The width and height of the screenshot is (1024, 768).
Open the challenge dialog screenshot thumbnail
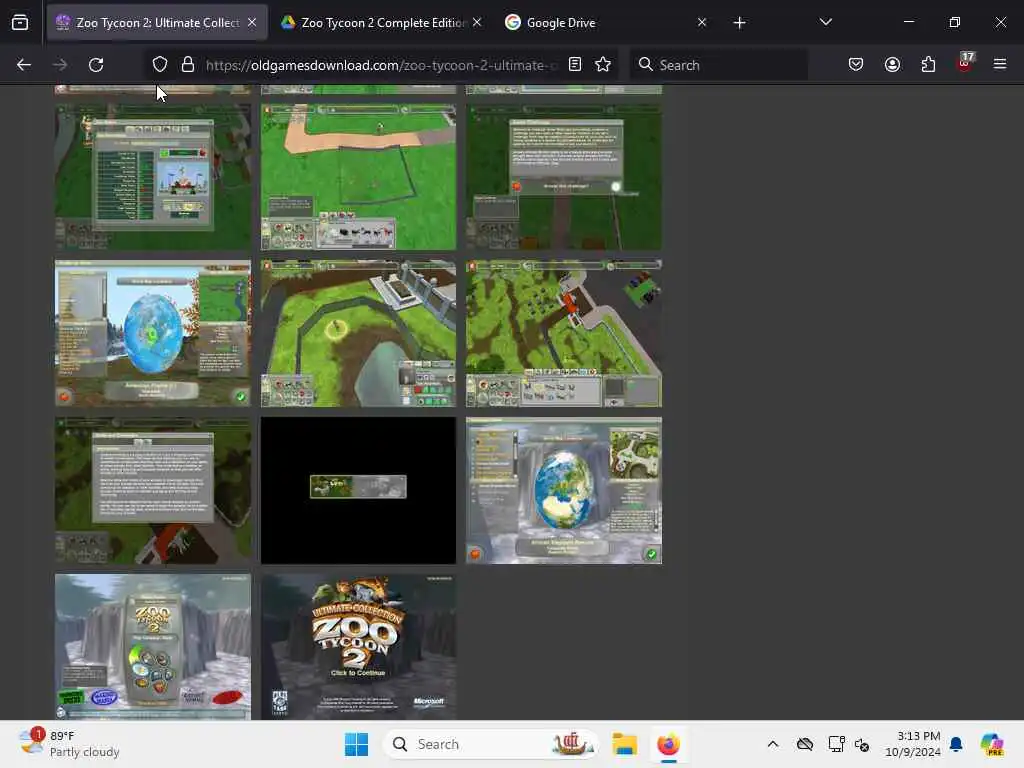click(x=564, y=177)
